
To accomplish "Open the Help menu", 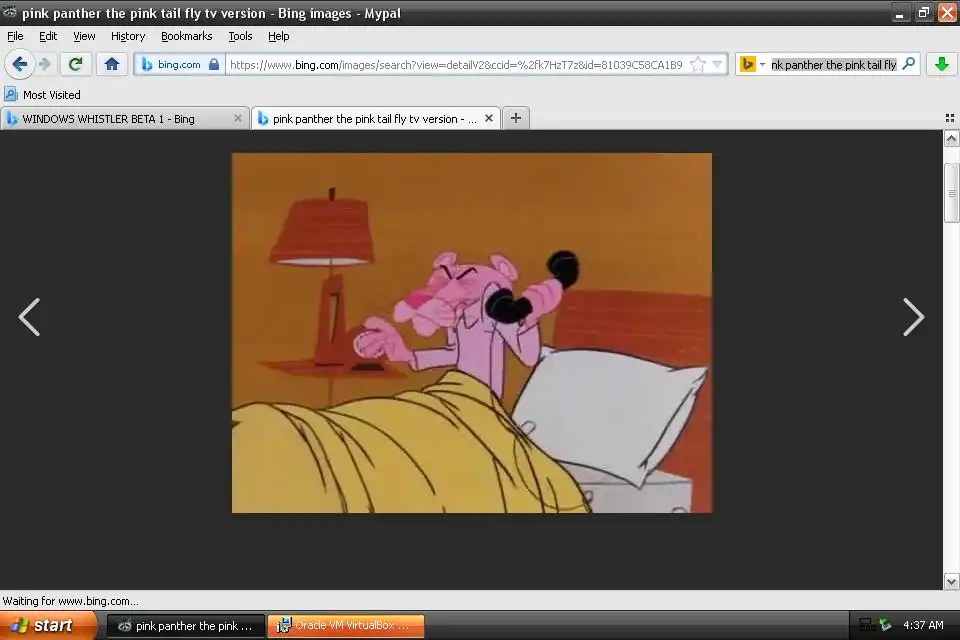I will click(279, 36).
